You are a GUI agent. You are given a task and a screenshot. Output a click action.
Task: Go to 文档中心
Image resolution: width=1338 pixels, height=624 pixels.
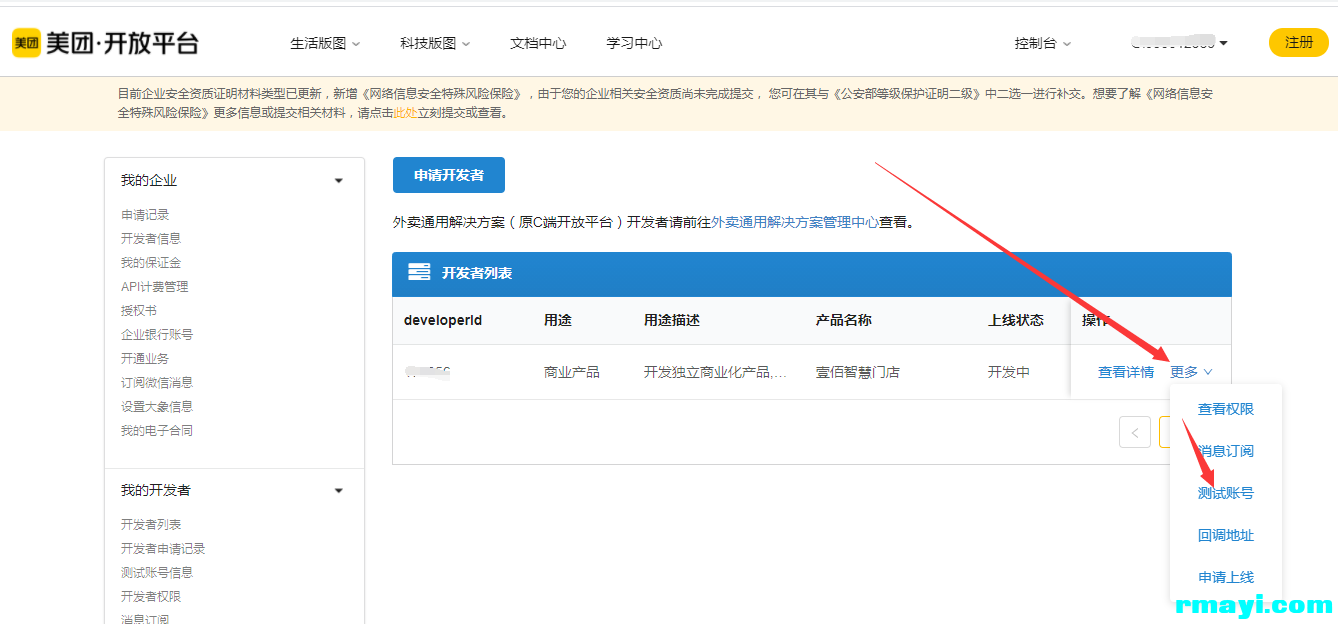pyautogui.click(x=538, y=43)
